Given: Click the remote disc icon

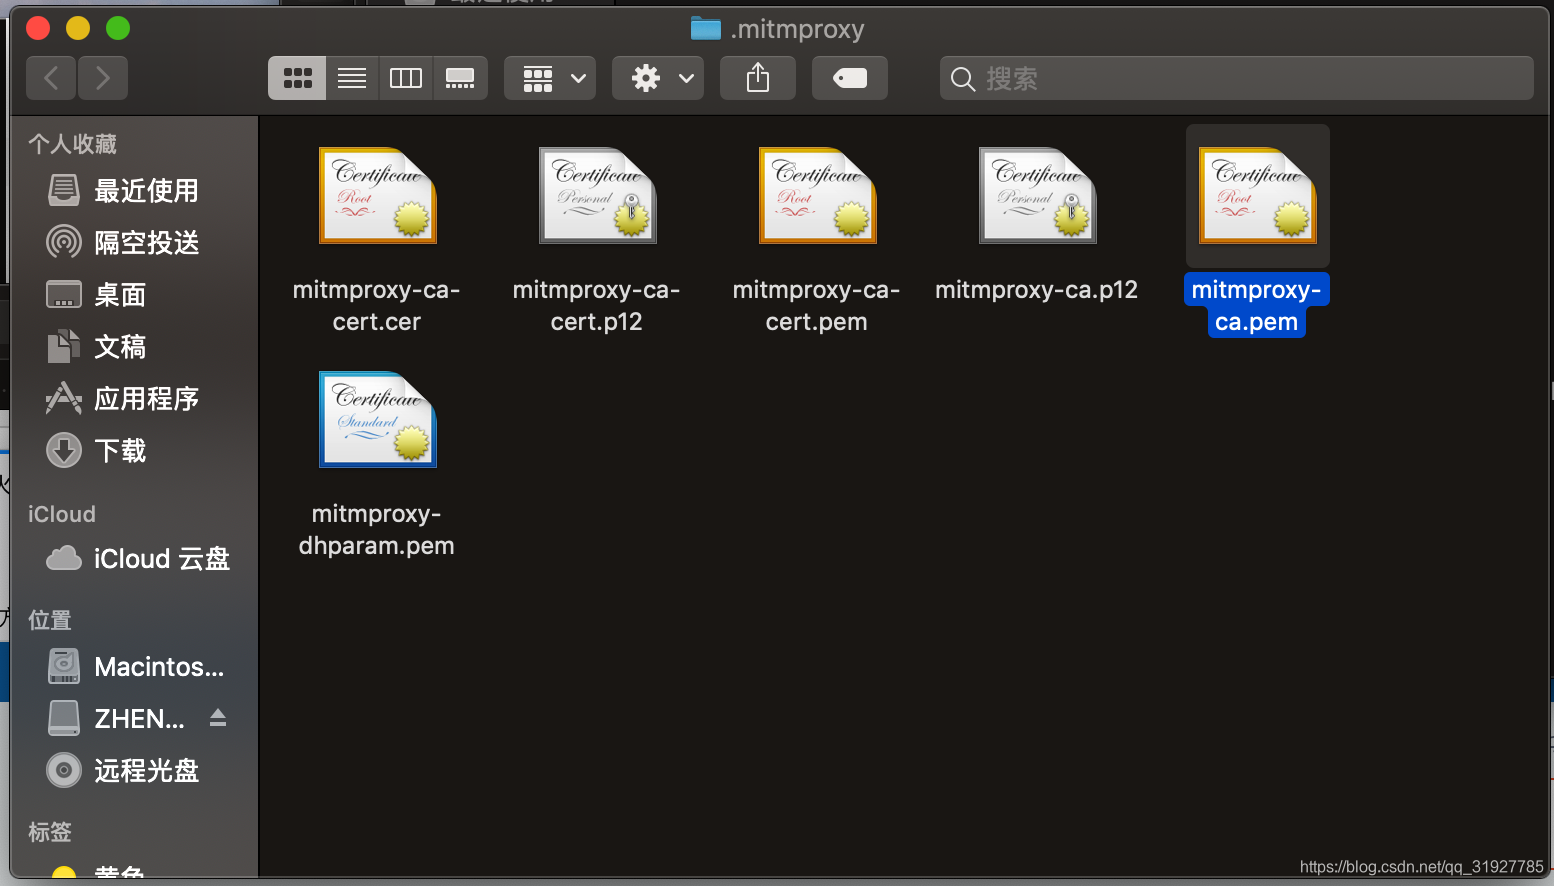Looking at the screenshot, I should (64, 770).
